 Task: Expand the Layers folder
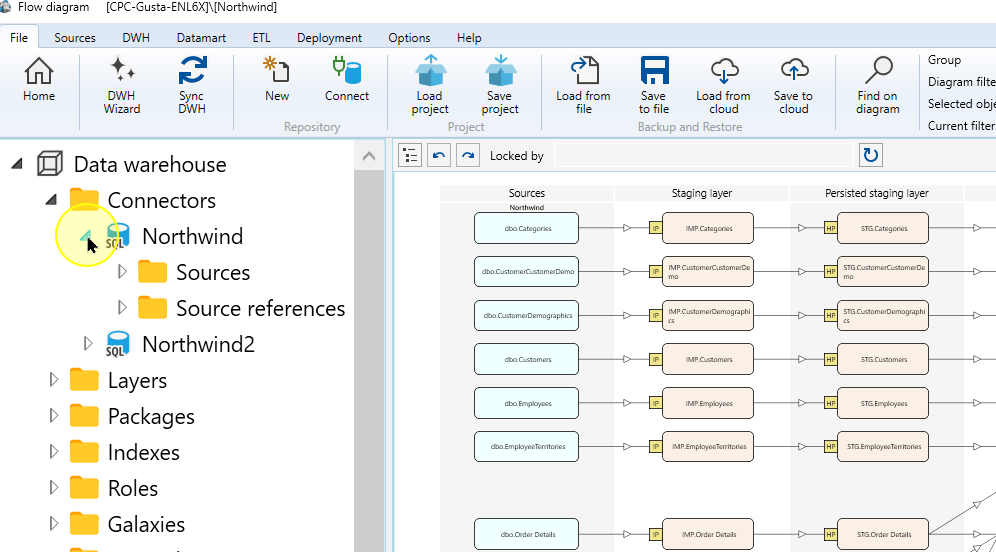(x=54, y=380)
